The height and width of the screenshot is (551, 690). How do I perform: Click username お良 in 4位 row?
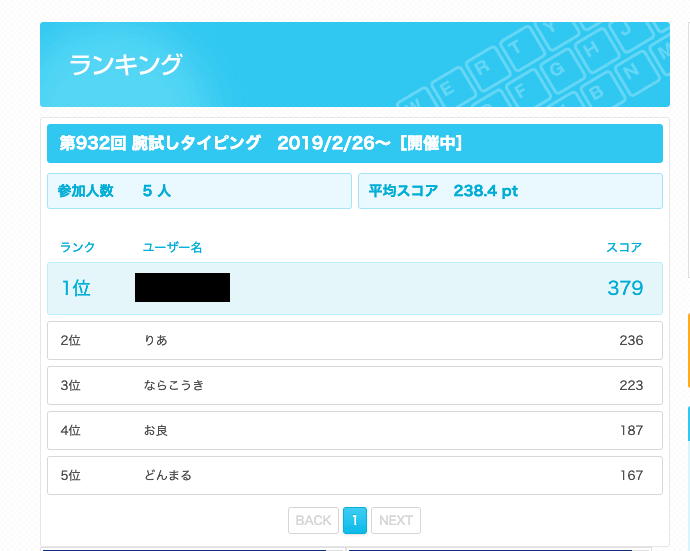(x=156, y=430)
